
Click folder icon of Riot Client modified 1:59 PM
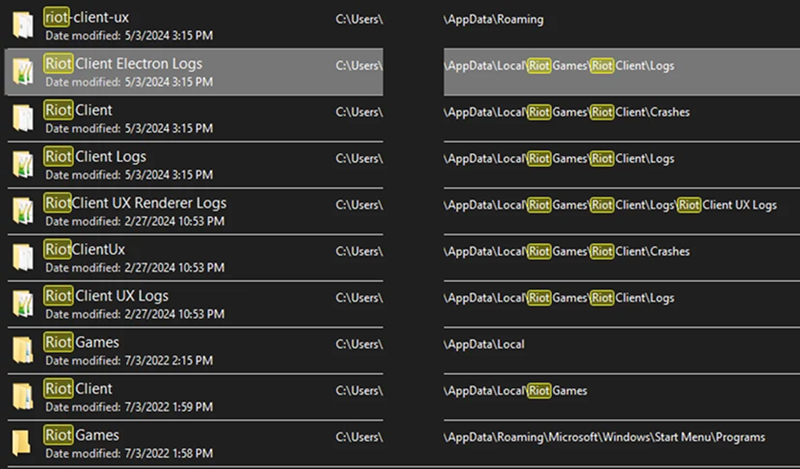(x=23, y=397)
